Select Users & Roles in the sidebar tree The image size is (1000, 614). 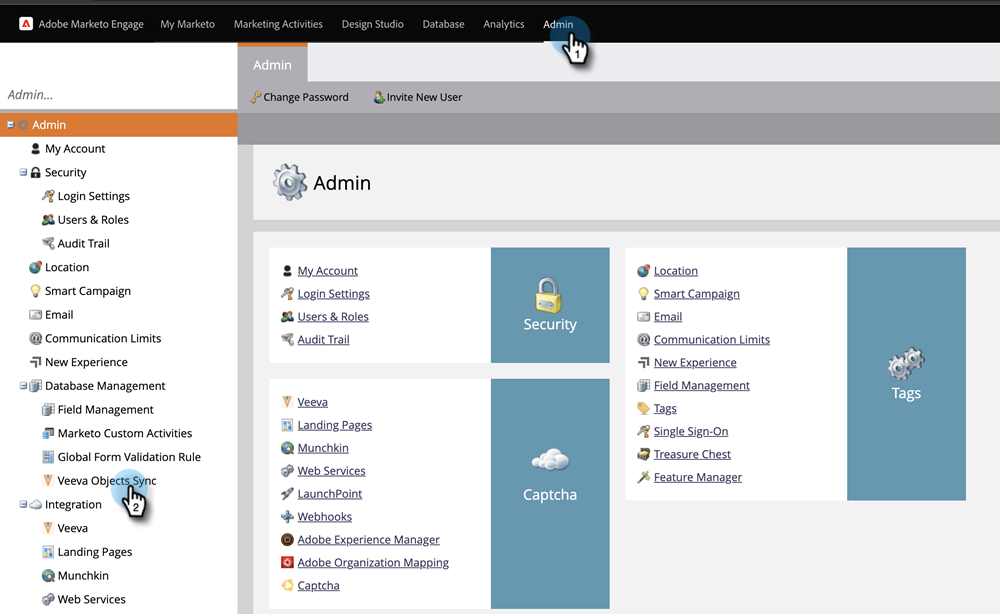point(93,220)
